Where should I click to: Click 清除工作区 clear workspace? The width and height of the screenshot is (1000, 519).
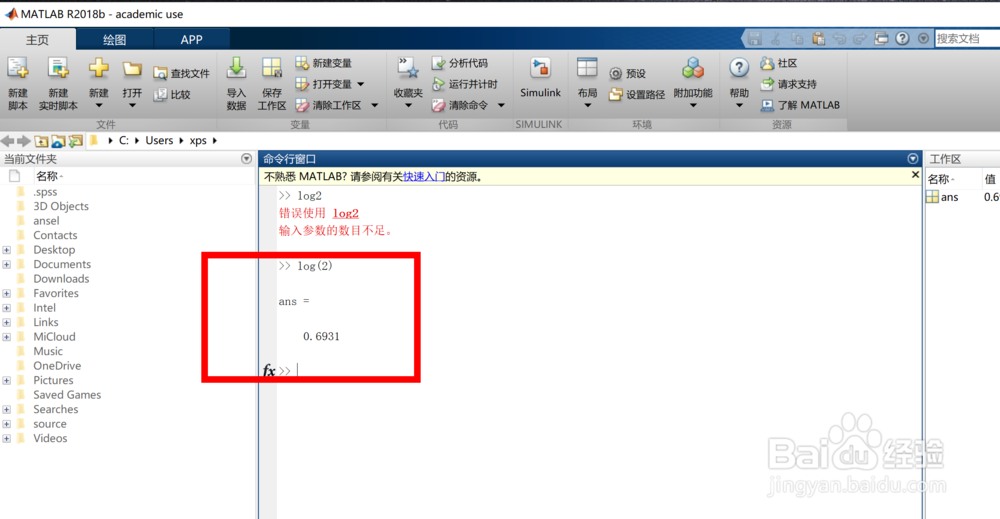(328, 105)
